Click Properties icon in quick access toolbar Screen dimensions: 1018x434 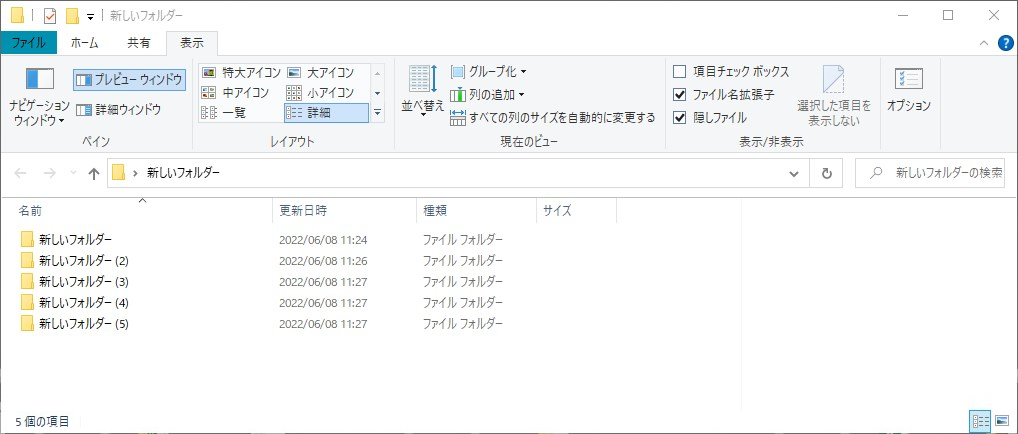(50, 16)
